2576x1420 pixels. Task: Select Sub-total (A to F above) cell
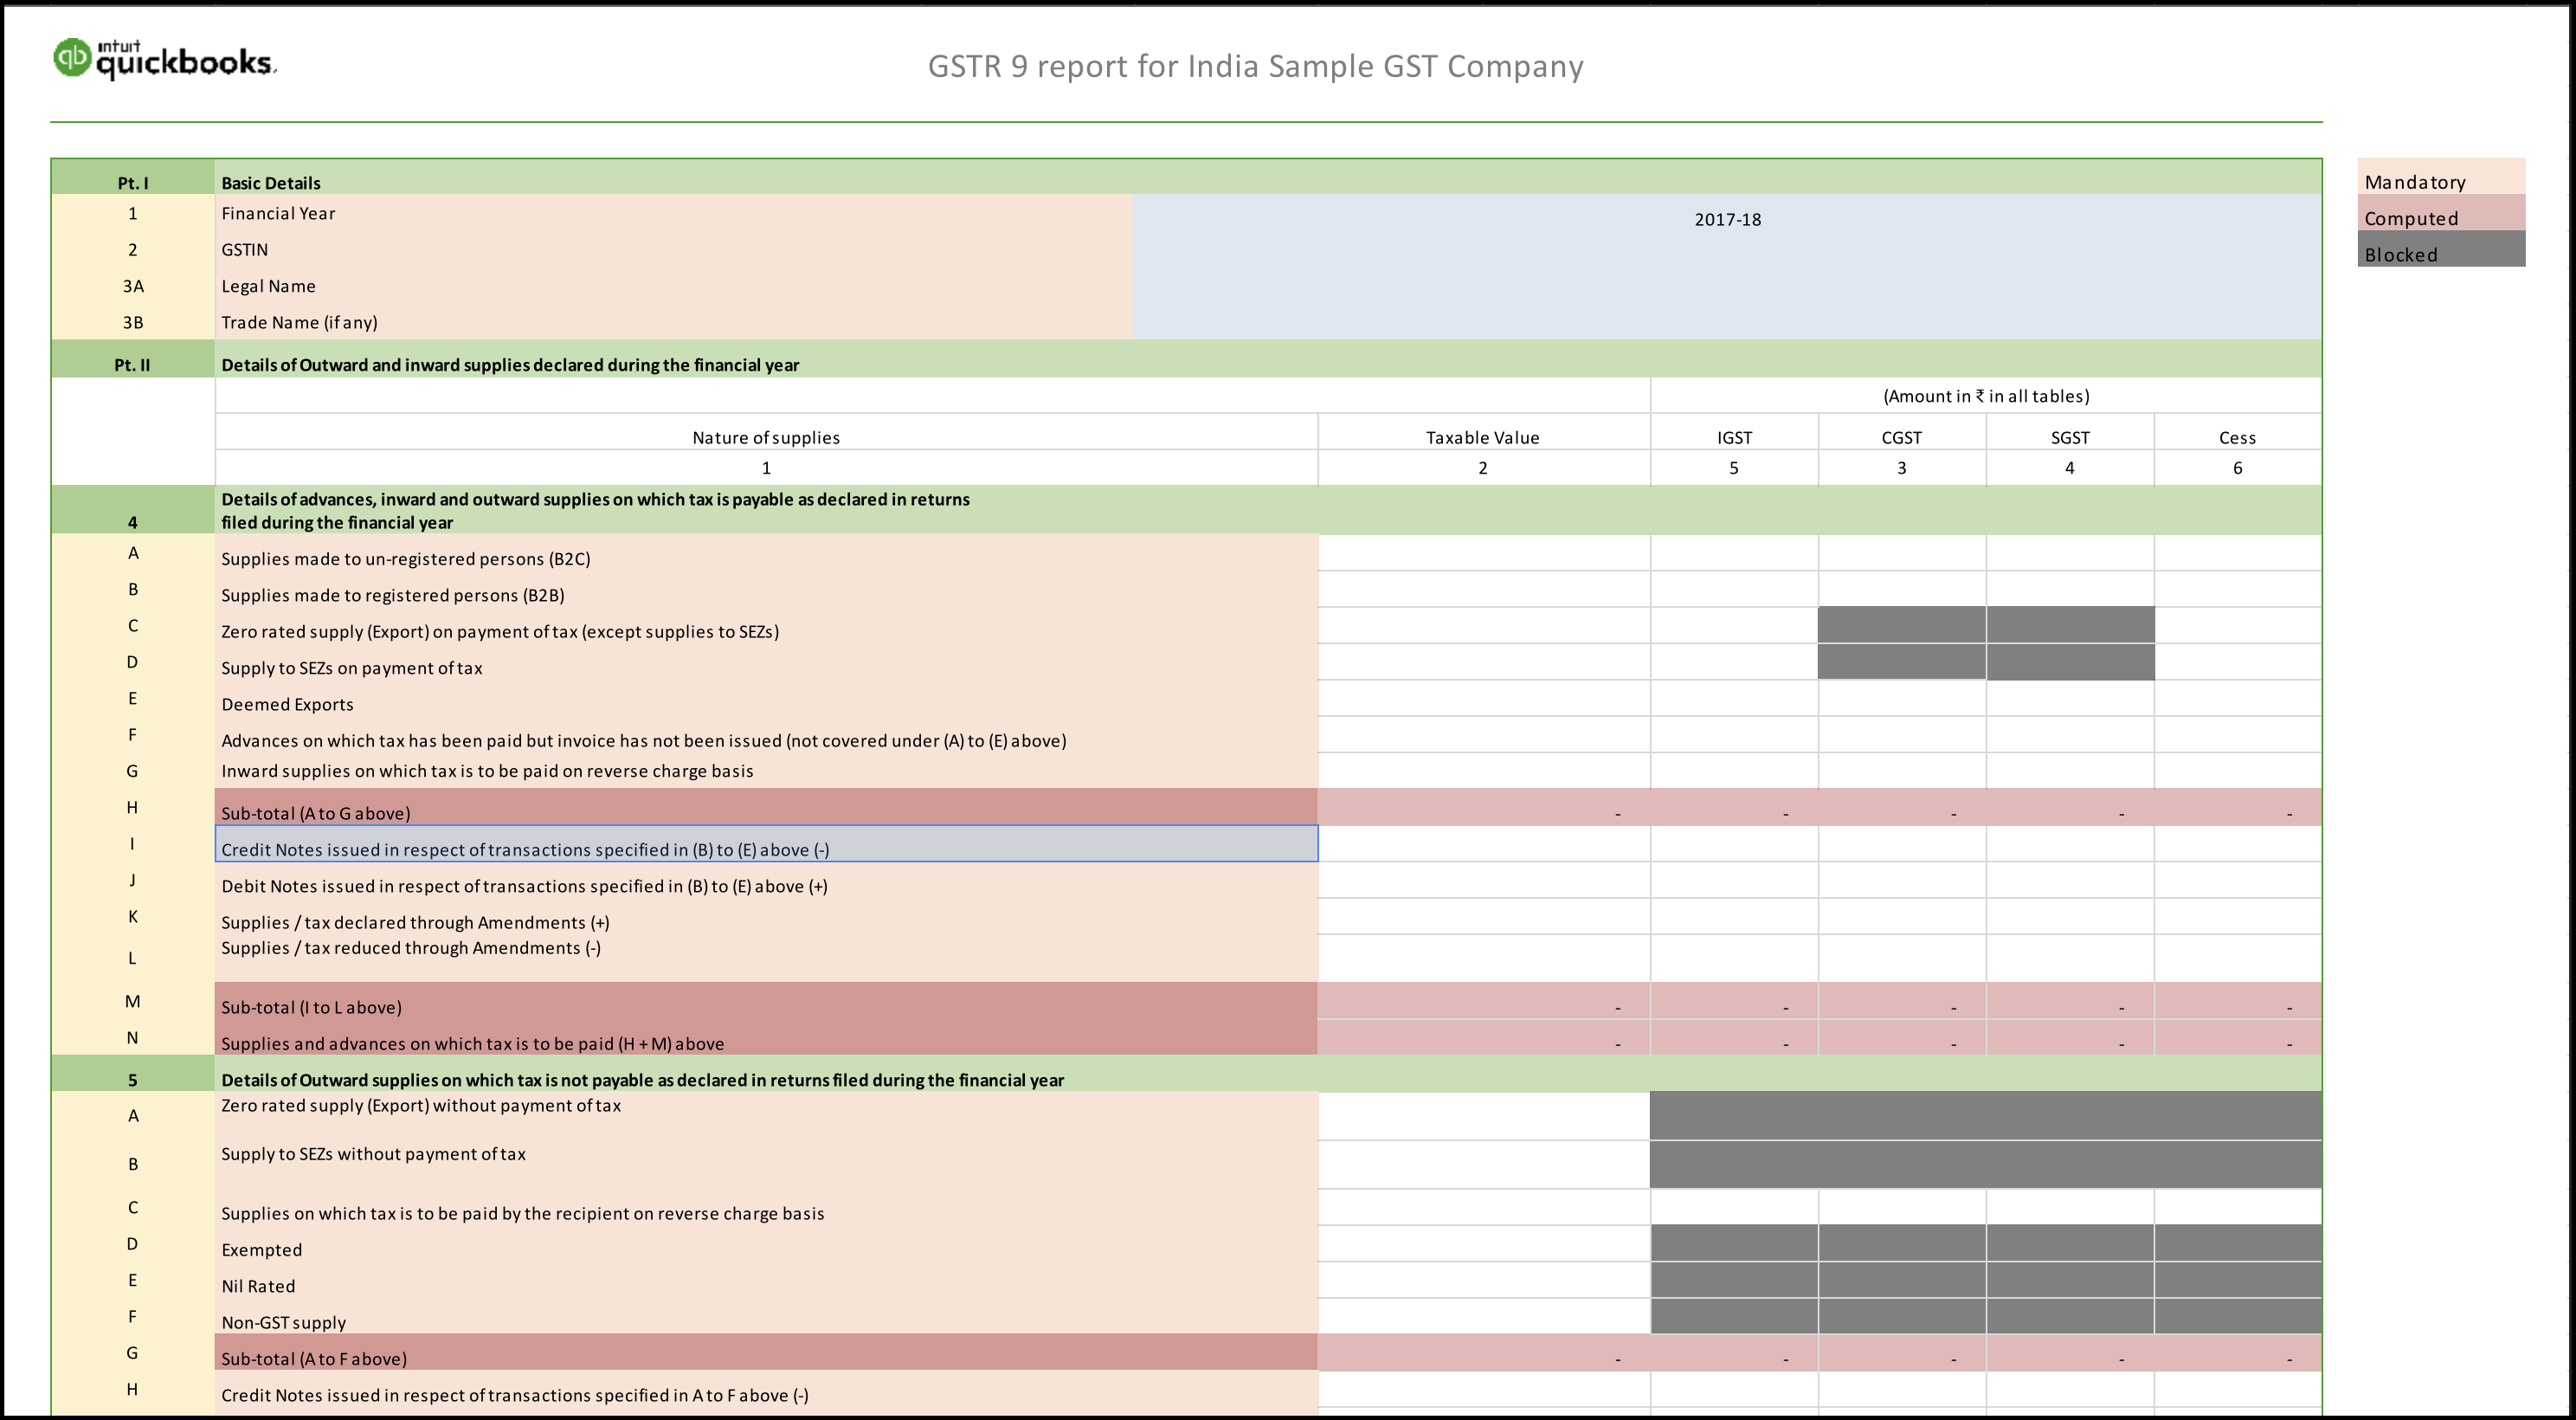(x=766, y=1352)
